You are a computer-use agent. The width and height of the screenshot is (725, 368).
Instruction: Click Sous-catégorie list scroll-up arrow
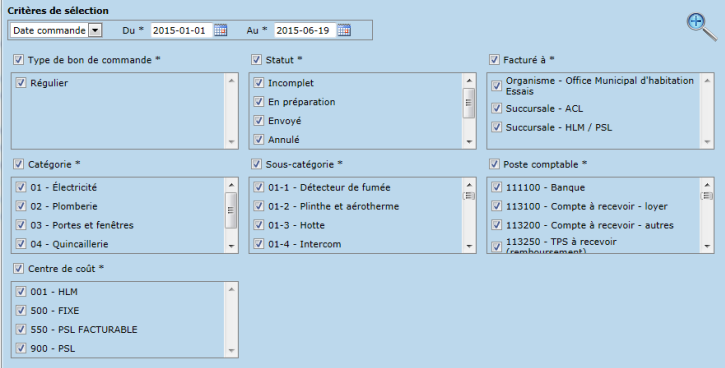(469, 185)
